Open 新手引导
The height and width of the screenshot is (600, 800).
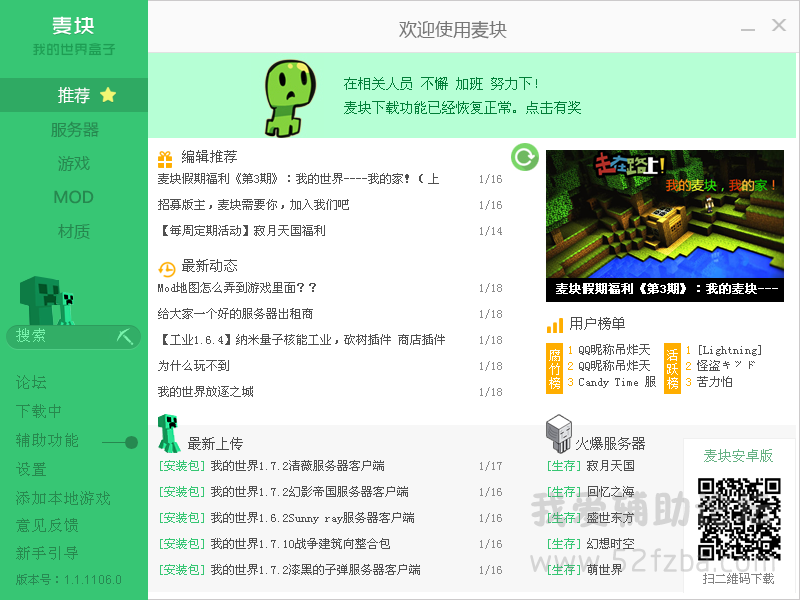pyautogui.click(x=47, y=553)
